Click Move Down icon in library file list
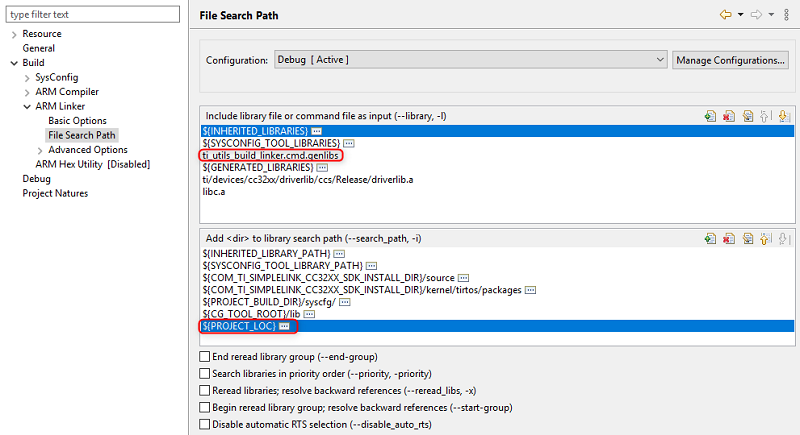 click(x=784, y=116)
